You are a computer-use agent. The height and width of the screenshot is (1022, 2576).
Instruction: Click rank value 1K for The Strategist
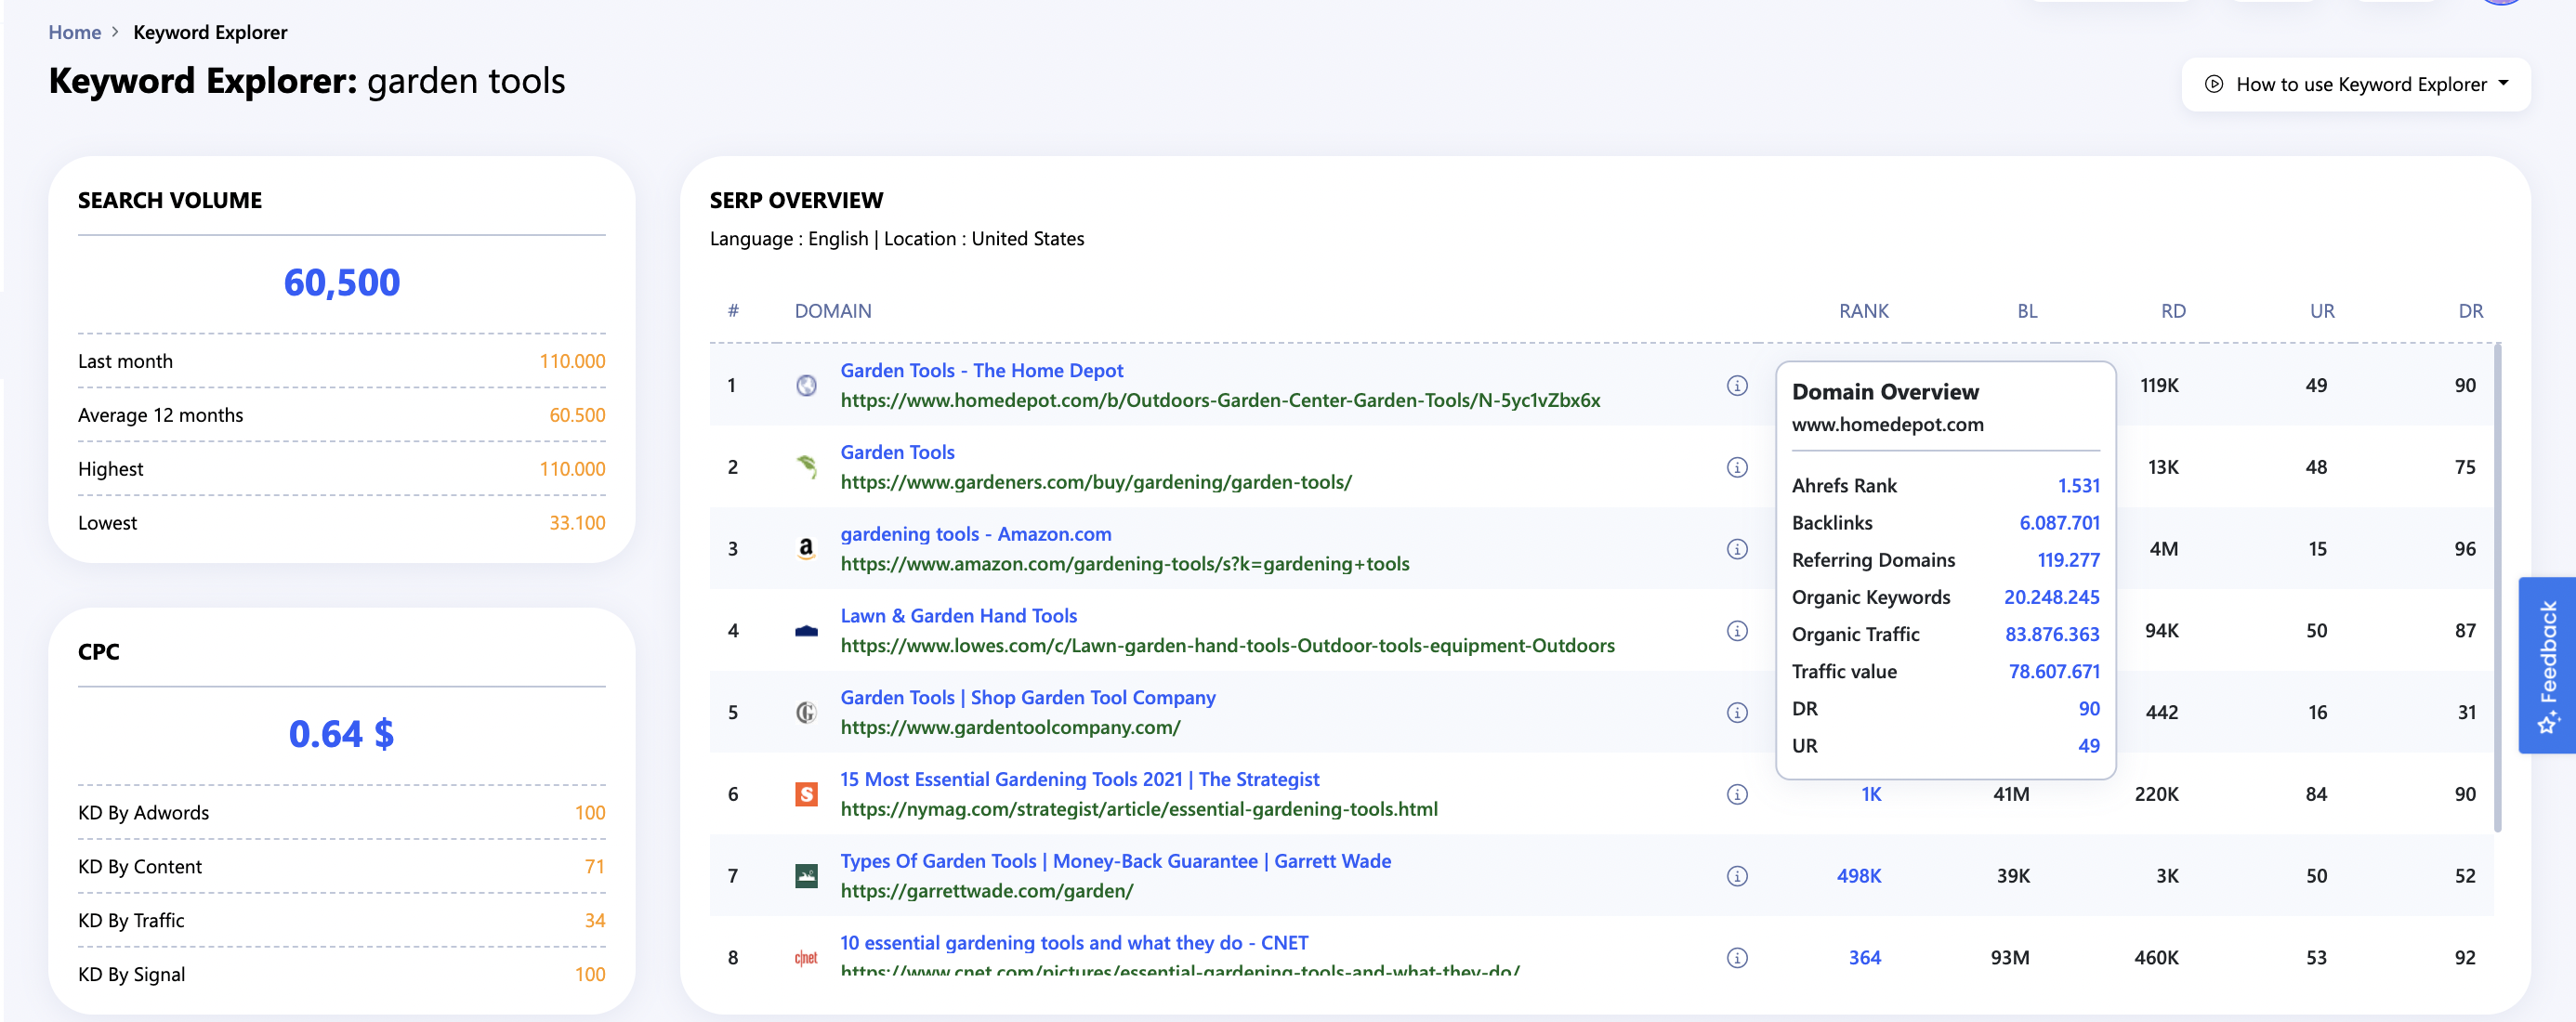coord(1871,794)
